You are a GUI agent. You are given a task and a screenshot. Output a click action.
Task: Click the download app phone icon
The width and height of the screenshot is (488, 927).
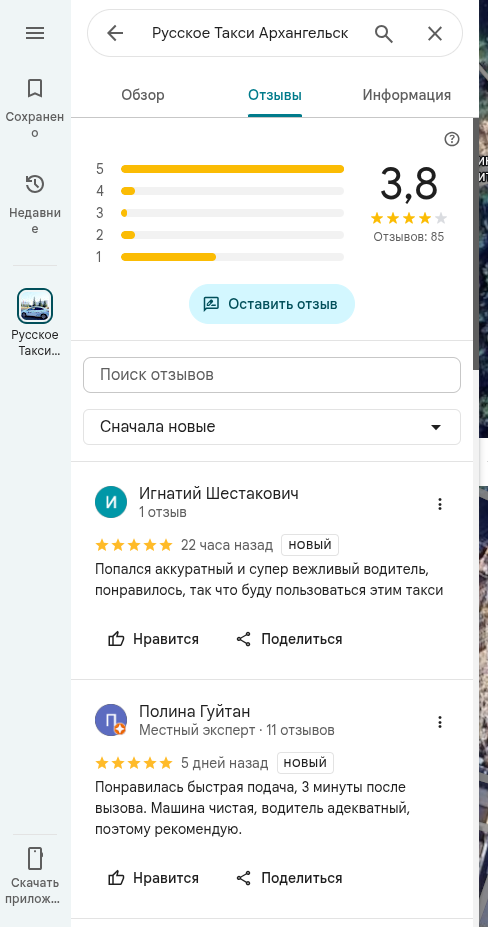click(35, 857)
